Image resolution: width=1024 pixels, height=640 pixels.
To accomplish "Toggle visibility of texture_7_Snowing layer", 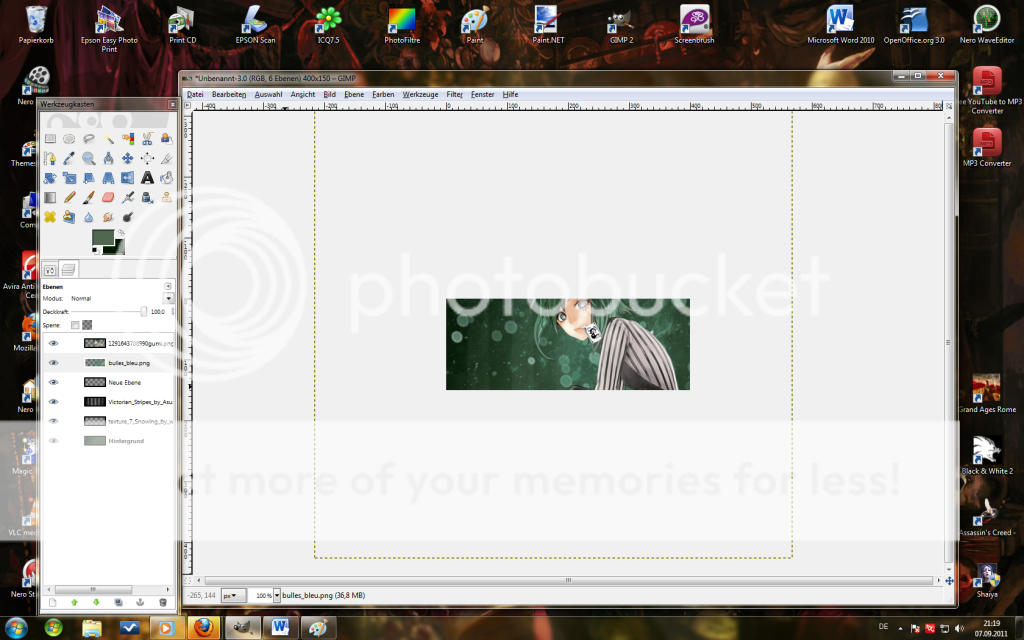I will [x=54, y=421].
